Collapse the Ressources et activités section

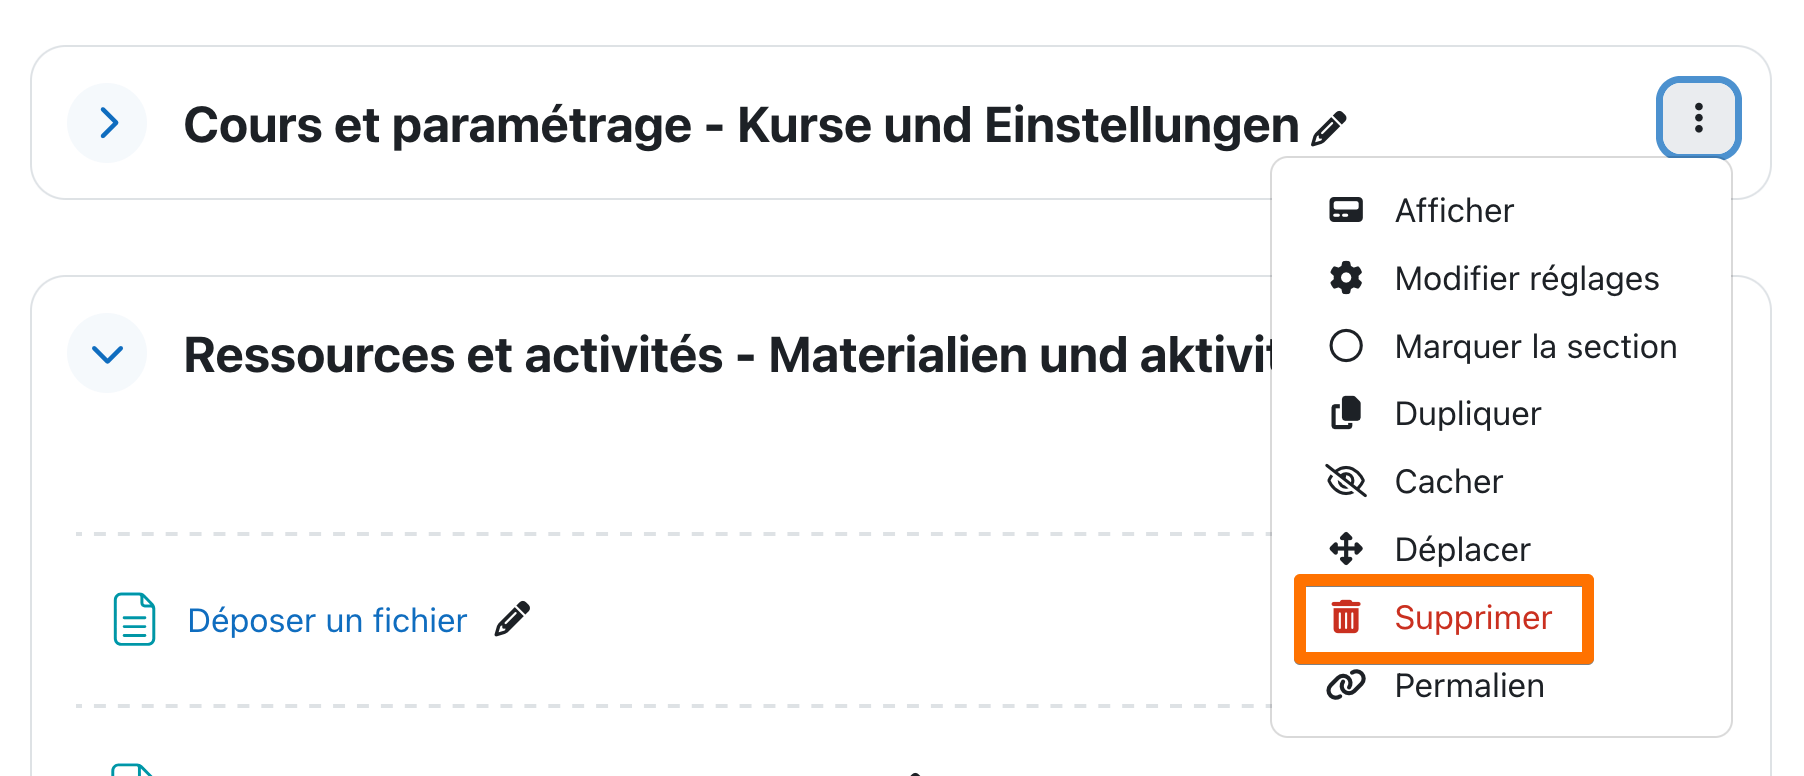click(x=108, y=353)
